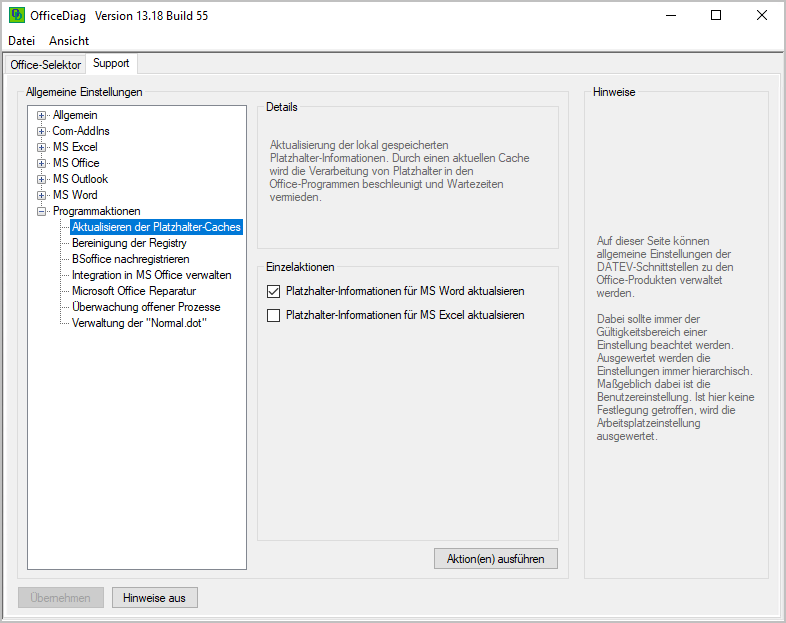Expand the MS Office tree node
Image resolution: width=786 pixels, height=623 pixels.
tap(42, 163)
